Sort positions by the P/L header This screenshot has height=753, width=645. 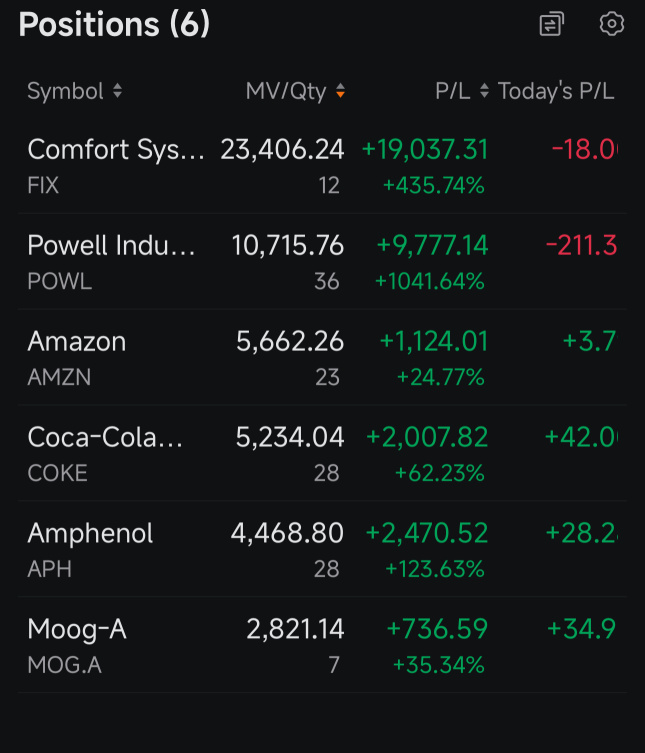coord(452,91)
